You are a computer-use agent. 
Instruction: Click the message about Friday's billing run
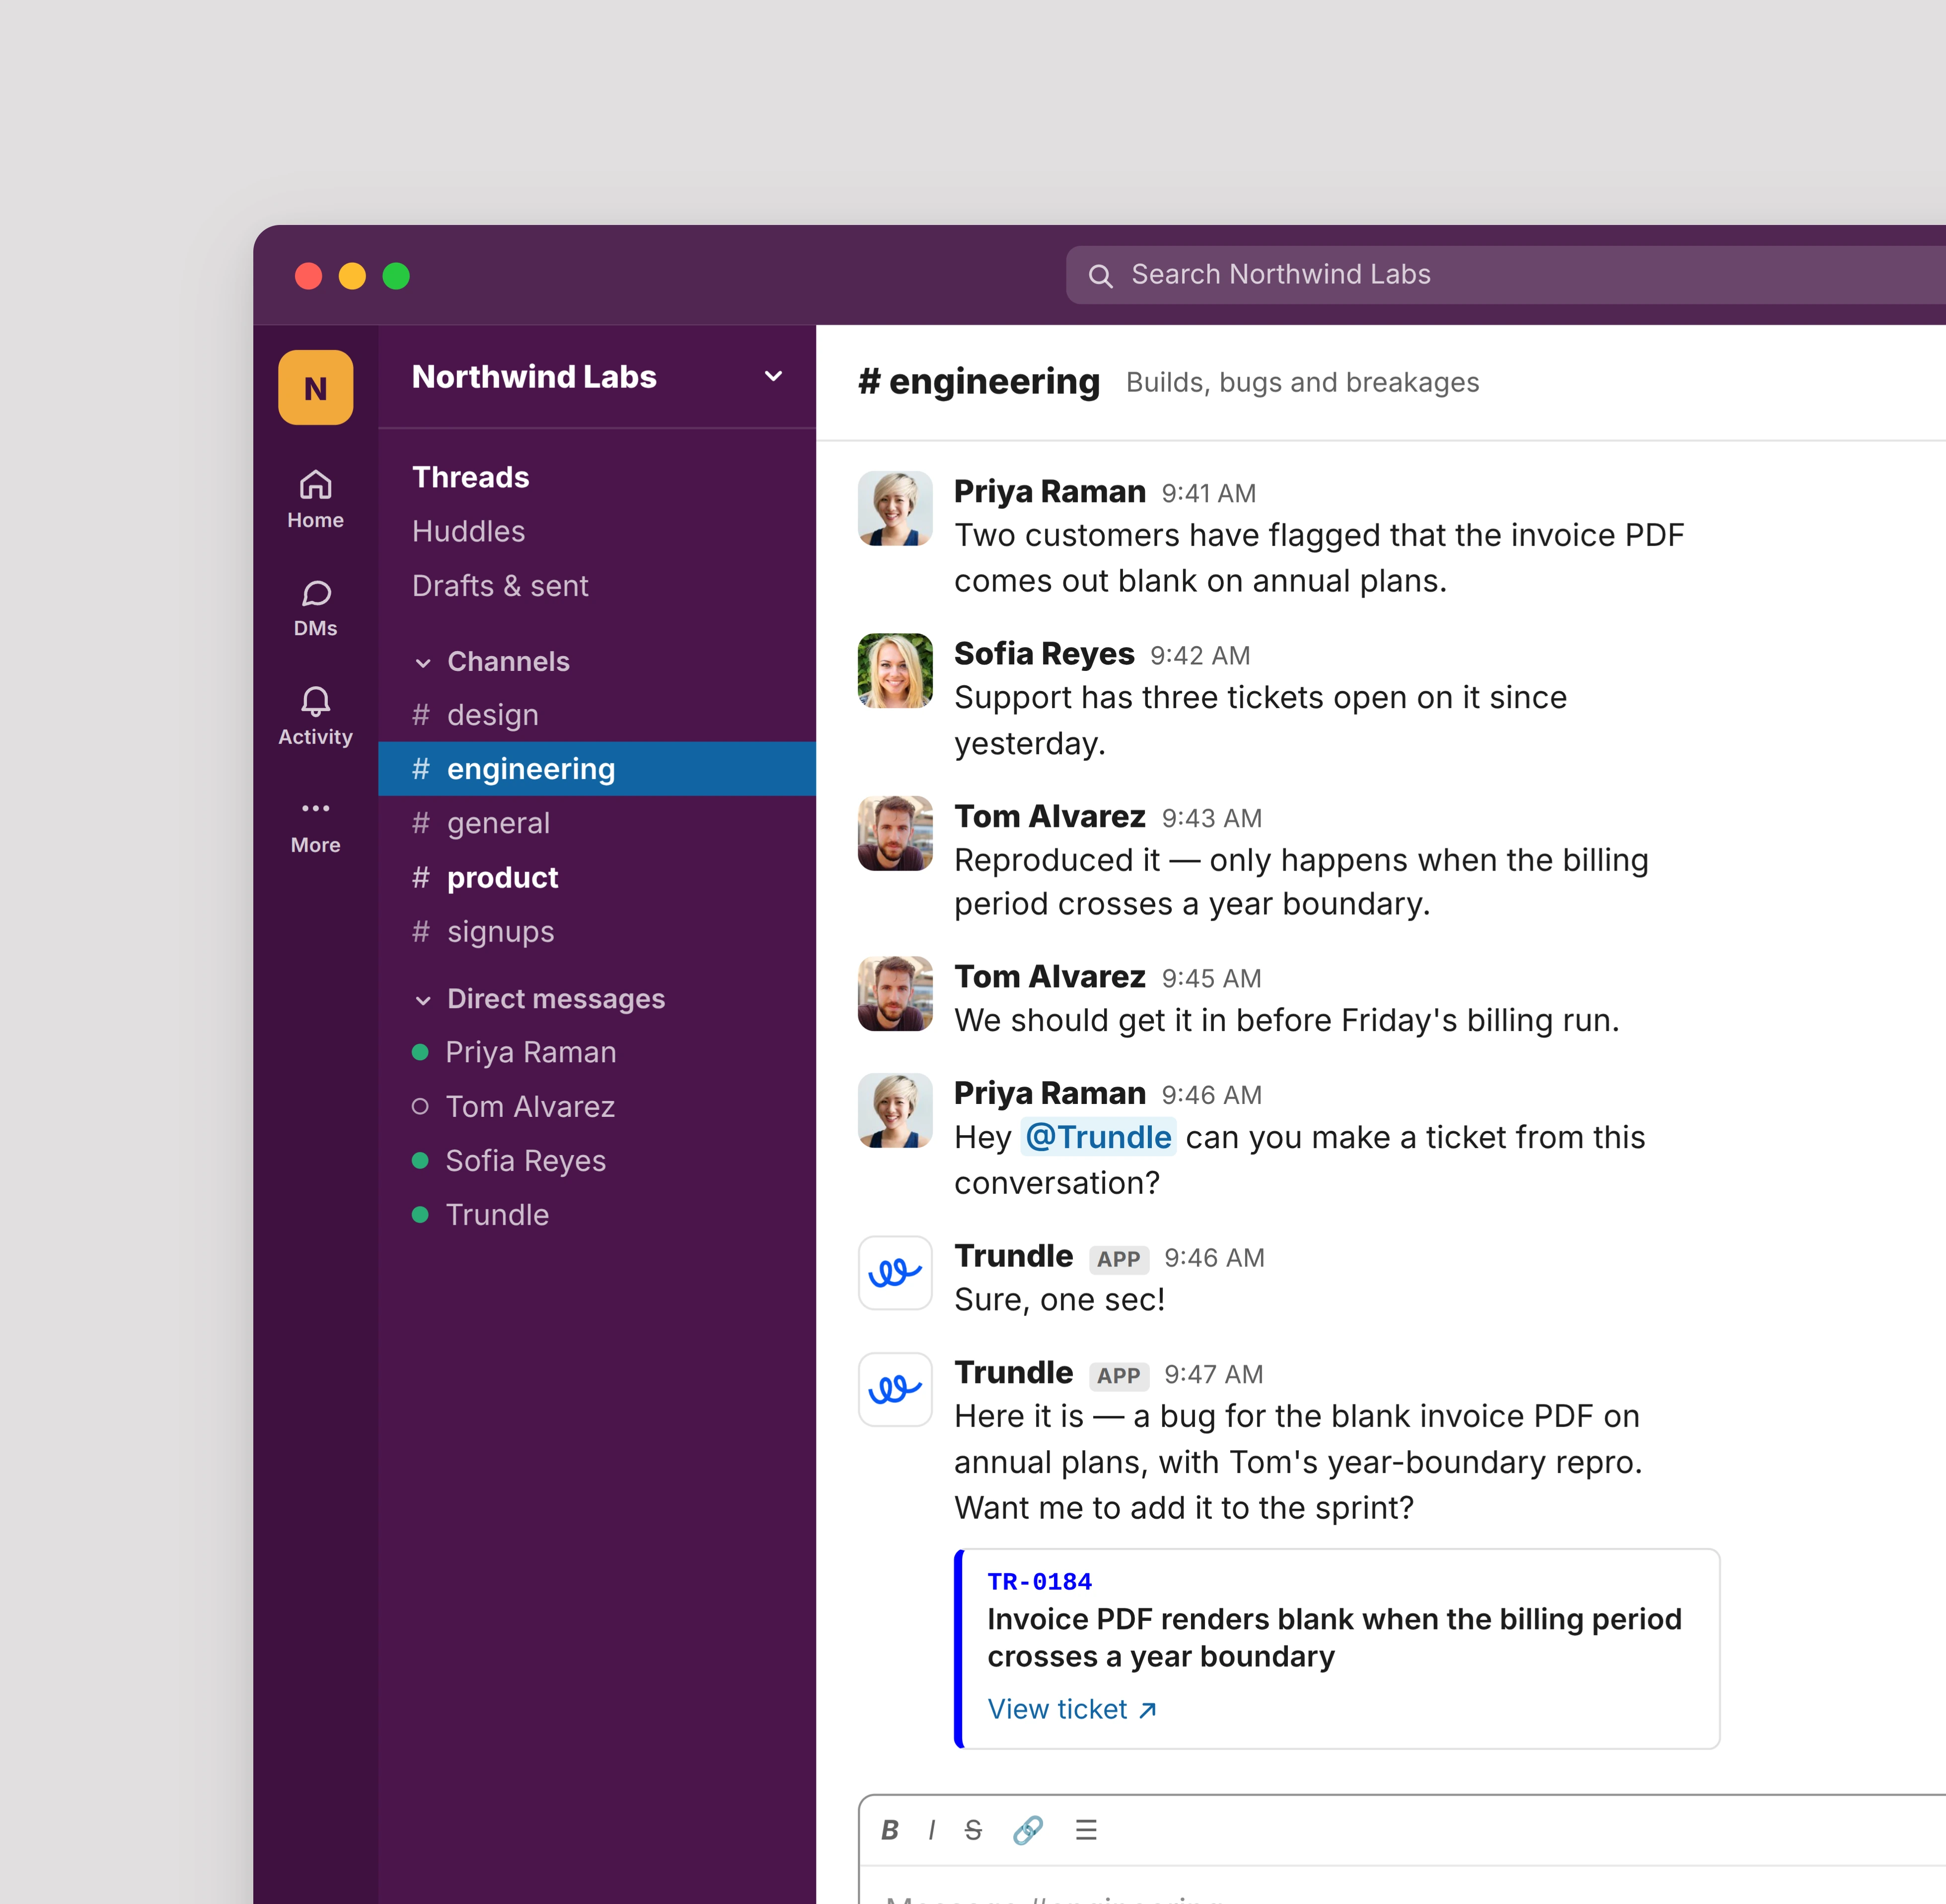pyautogui.click(x=1286, y=1020)
